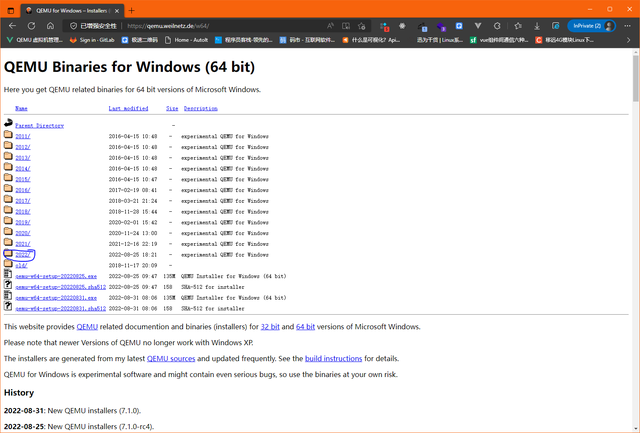Click the folder icon beside 2013/

click(8, 156)
